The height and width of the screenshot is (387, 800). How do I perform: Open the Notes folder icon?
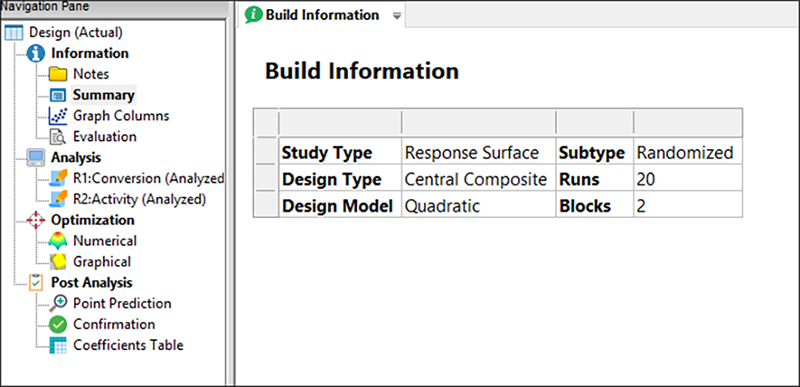(x=58, y=74)
